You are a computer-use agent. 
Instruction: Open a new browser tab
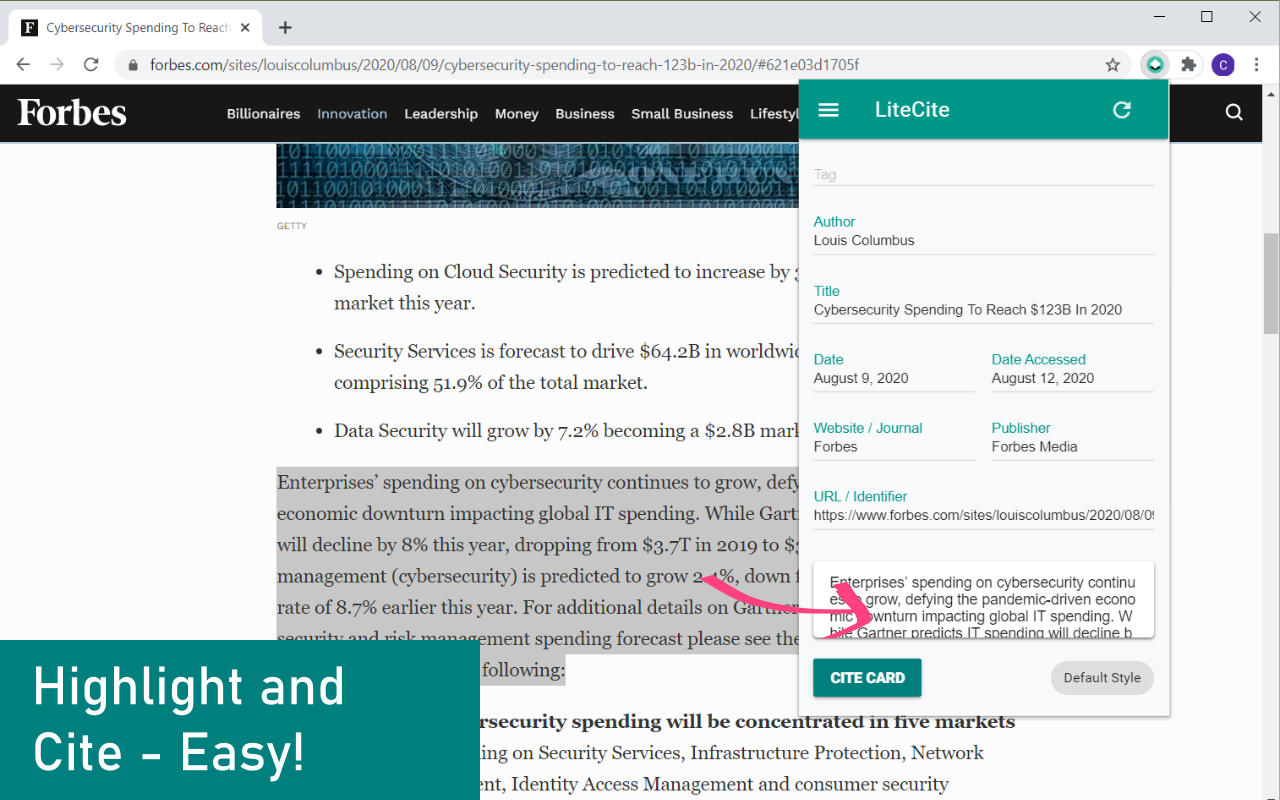285,28
